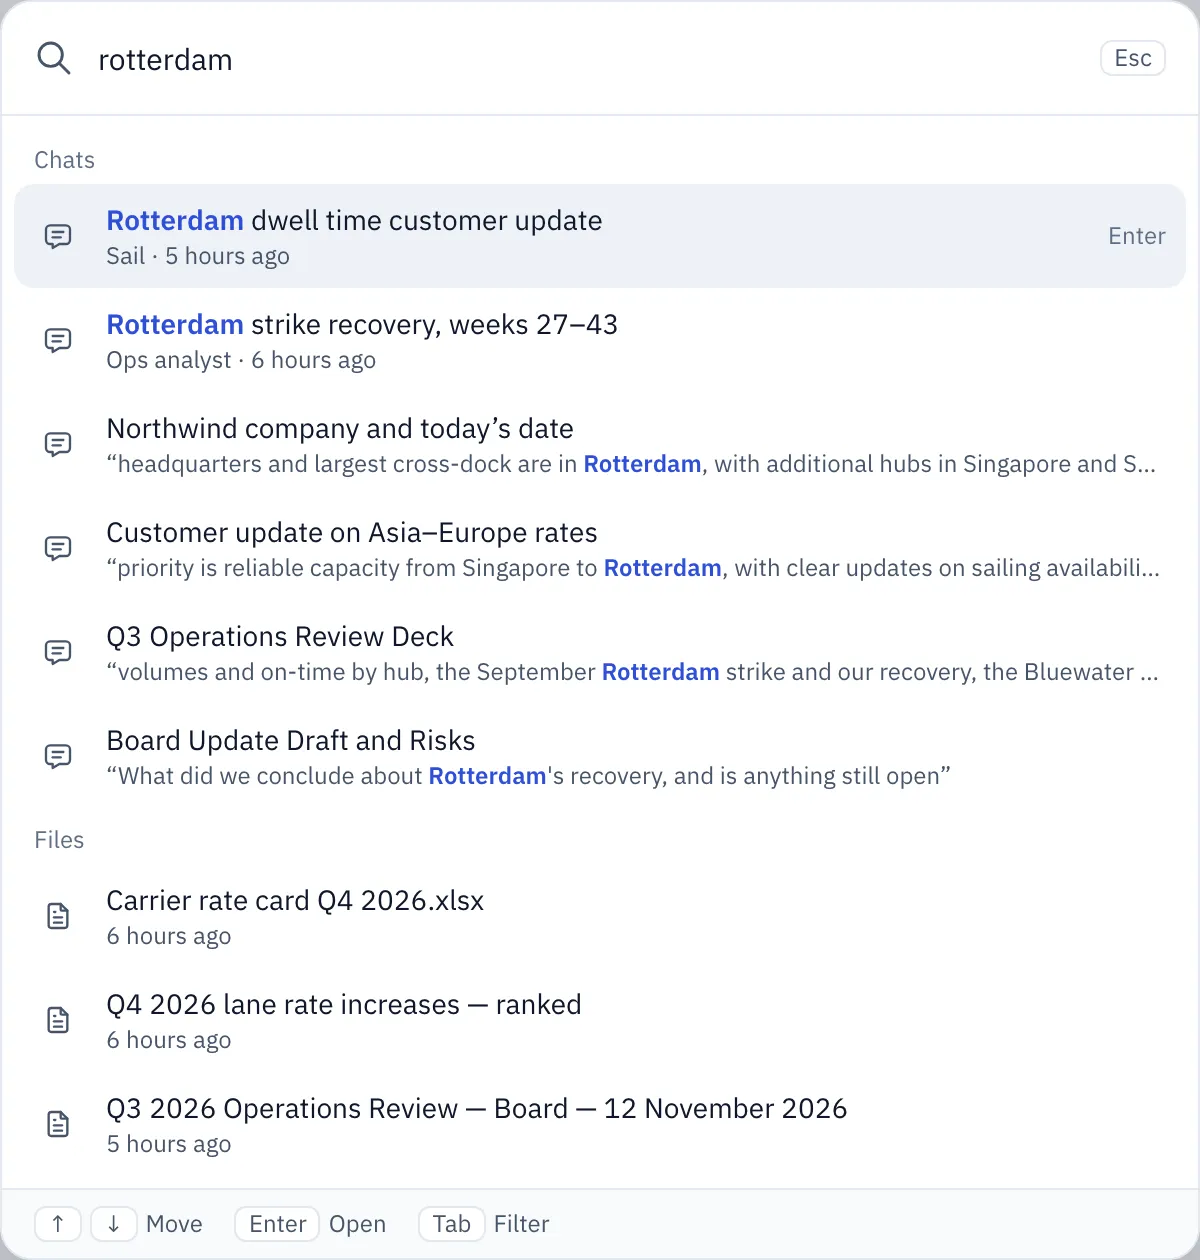Open 'Rotterdam dwell time customer update' chat
This screenshot has height=1260, width=1200.
(x=600, y=236)
